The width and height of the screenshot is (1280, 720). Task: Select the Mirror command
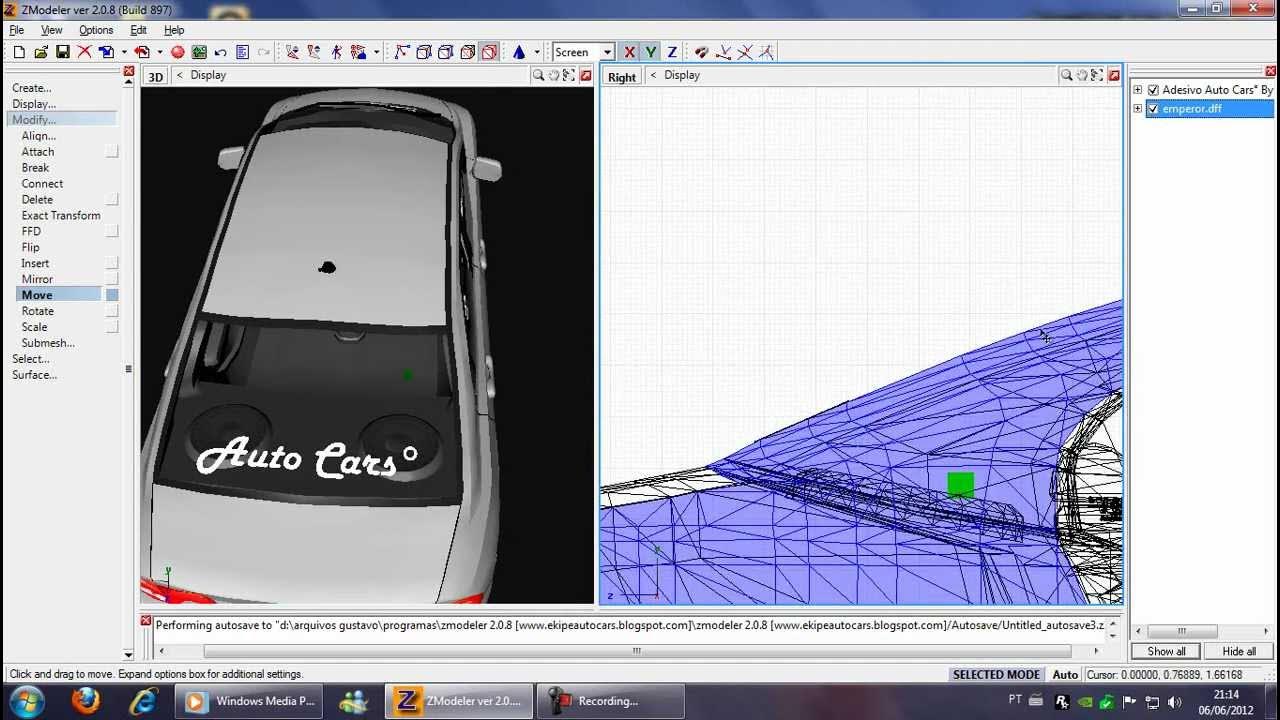pyautogui.click(x=37, y=279)
